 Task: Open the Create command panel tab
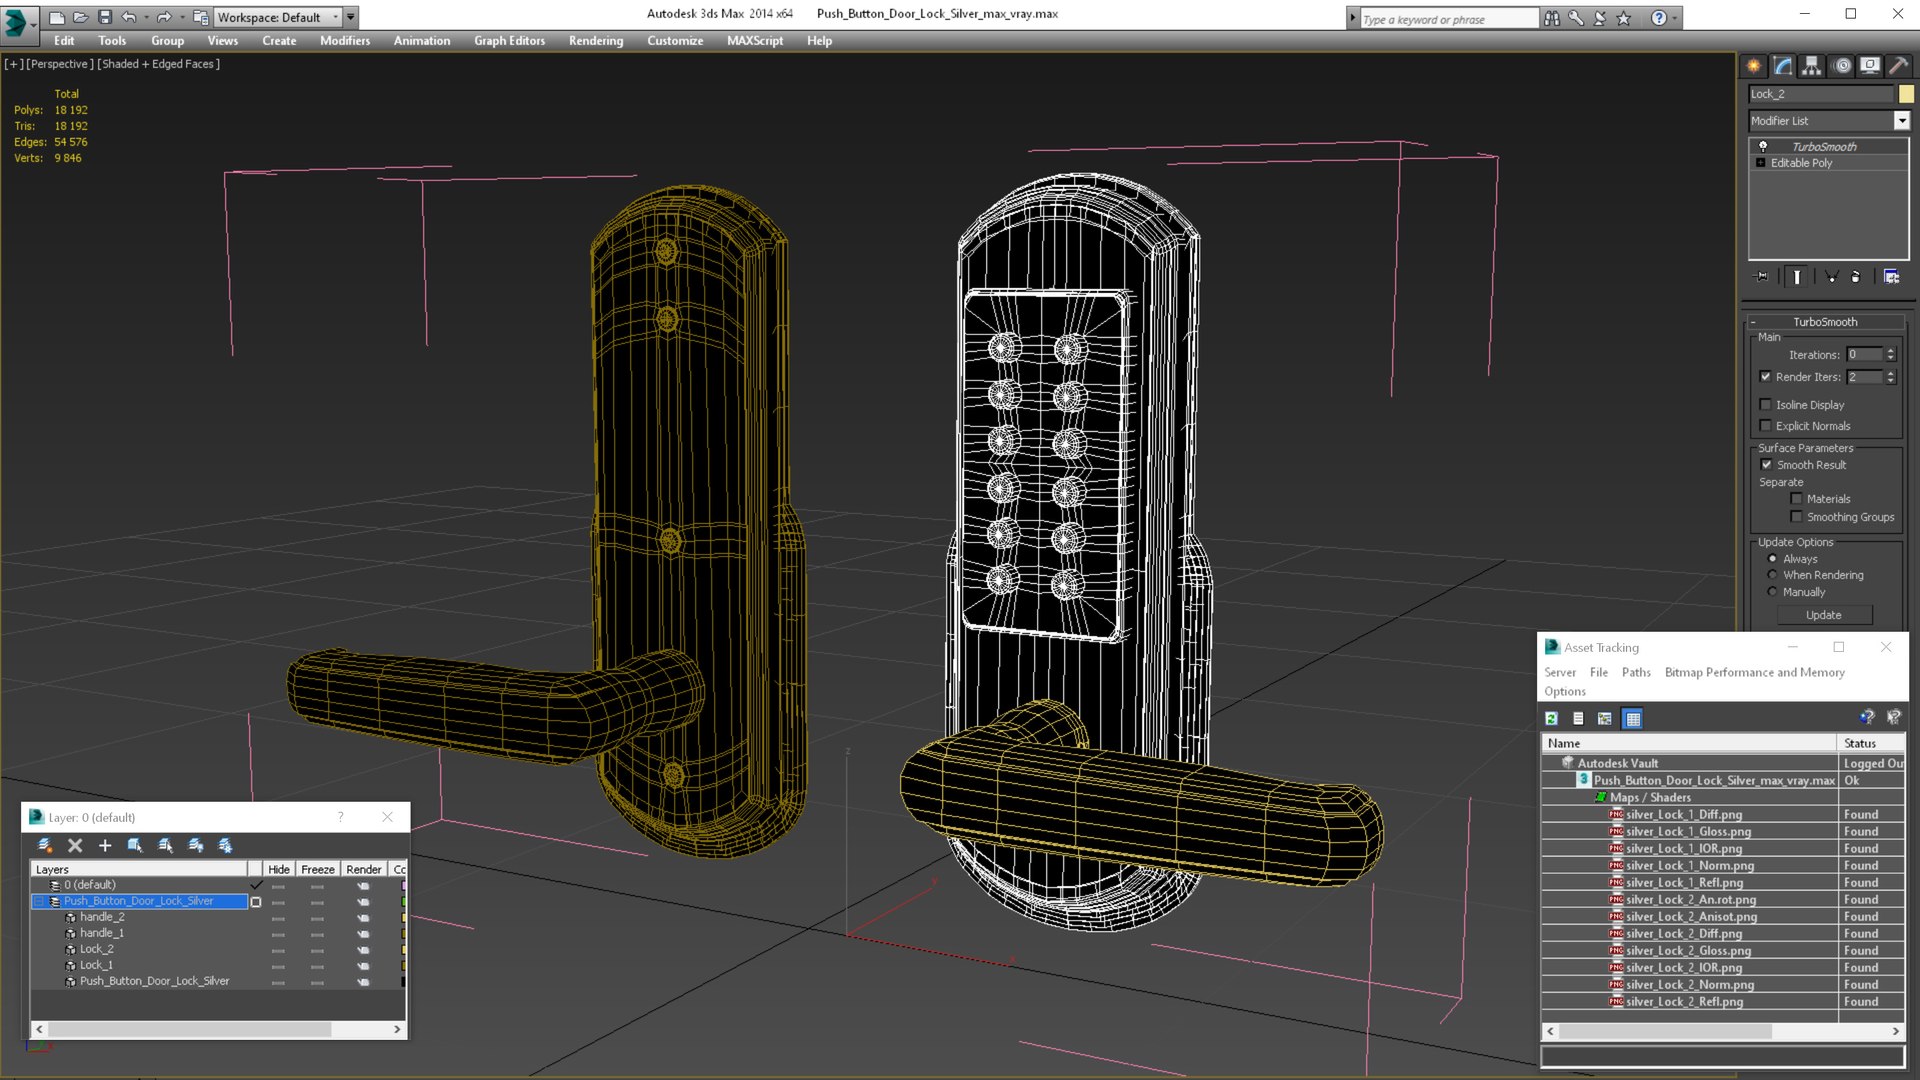[1754, 66]
